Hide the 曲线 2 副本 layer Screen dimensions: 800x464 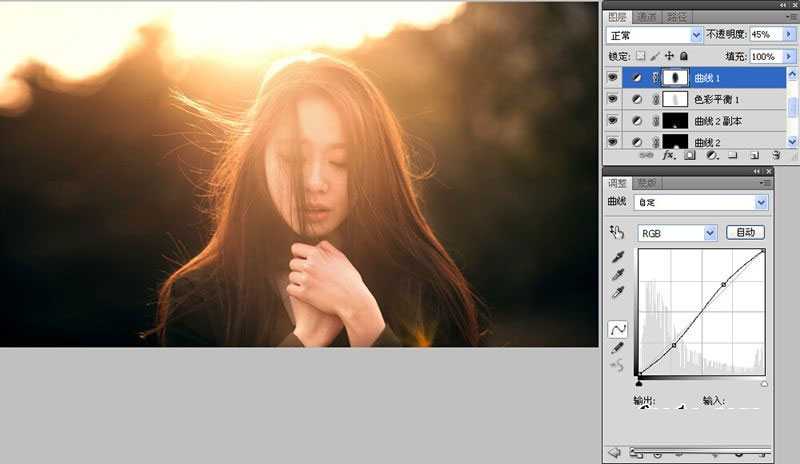[x=612, y=121]
